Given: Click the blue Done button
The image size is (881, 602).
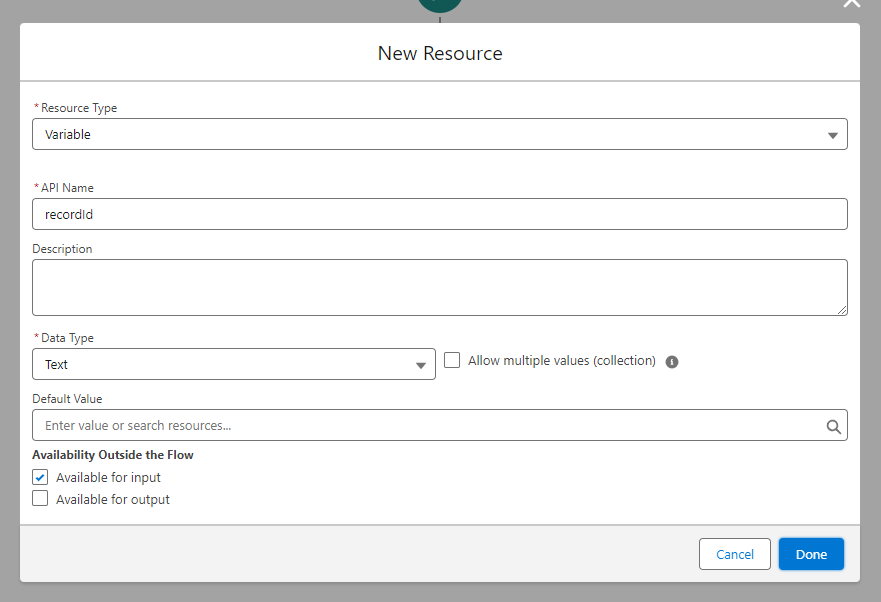Looking at the screenshot, I should coord(811,554).
